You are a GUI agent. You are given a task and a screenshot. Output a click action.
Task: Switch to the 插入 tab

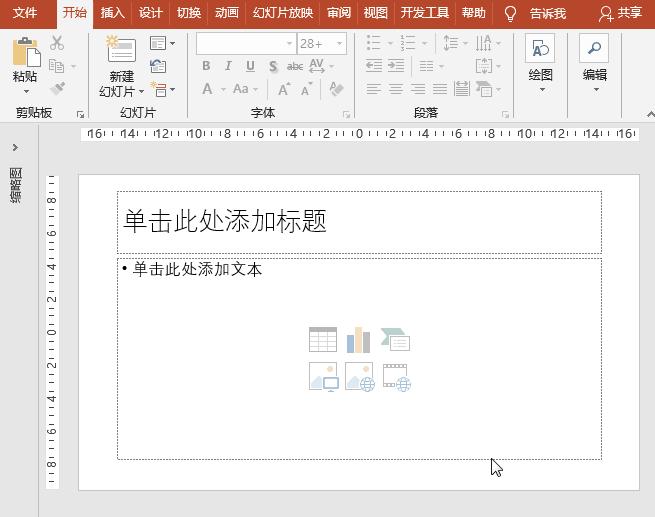click(x=112, y=13)
